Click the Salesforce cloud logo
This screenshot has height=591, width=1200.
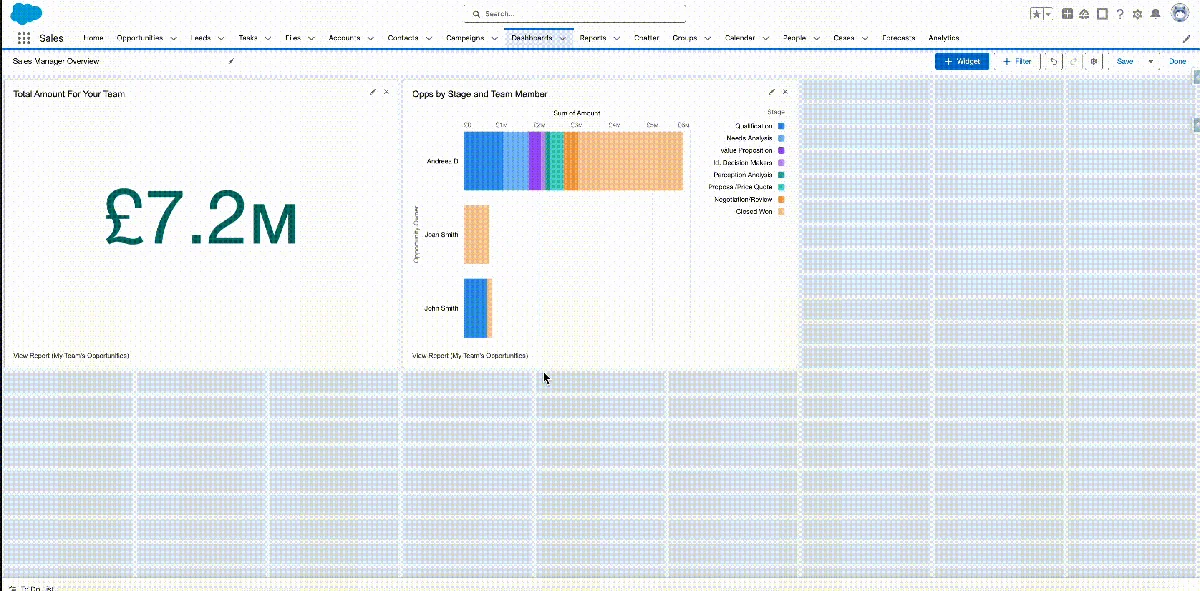point(26,13)
